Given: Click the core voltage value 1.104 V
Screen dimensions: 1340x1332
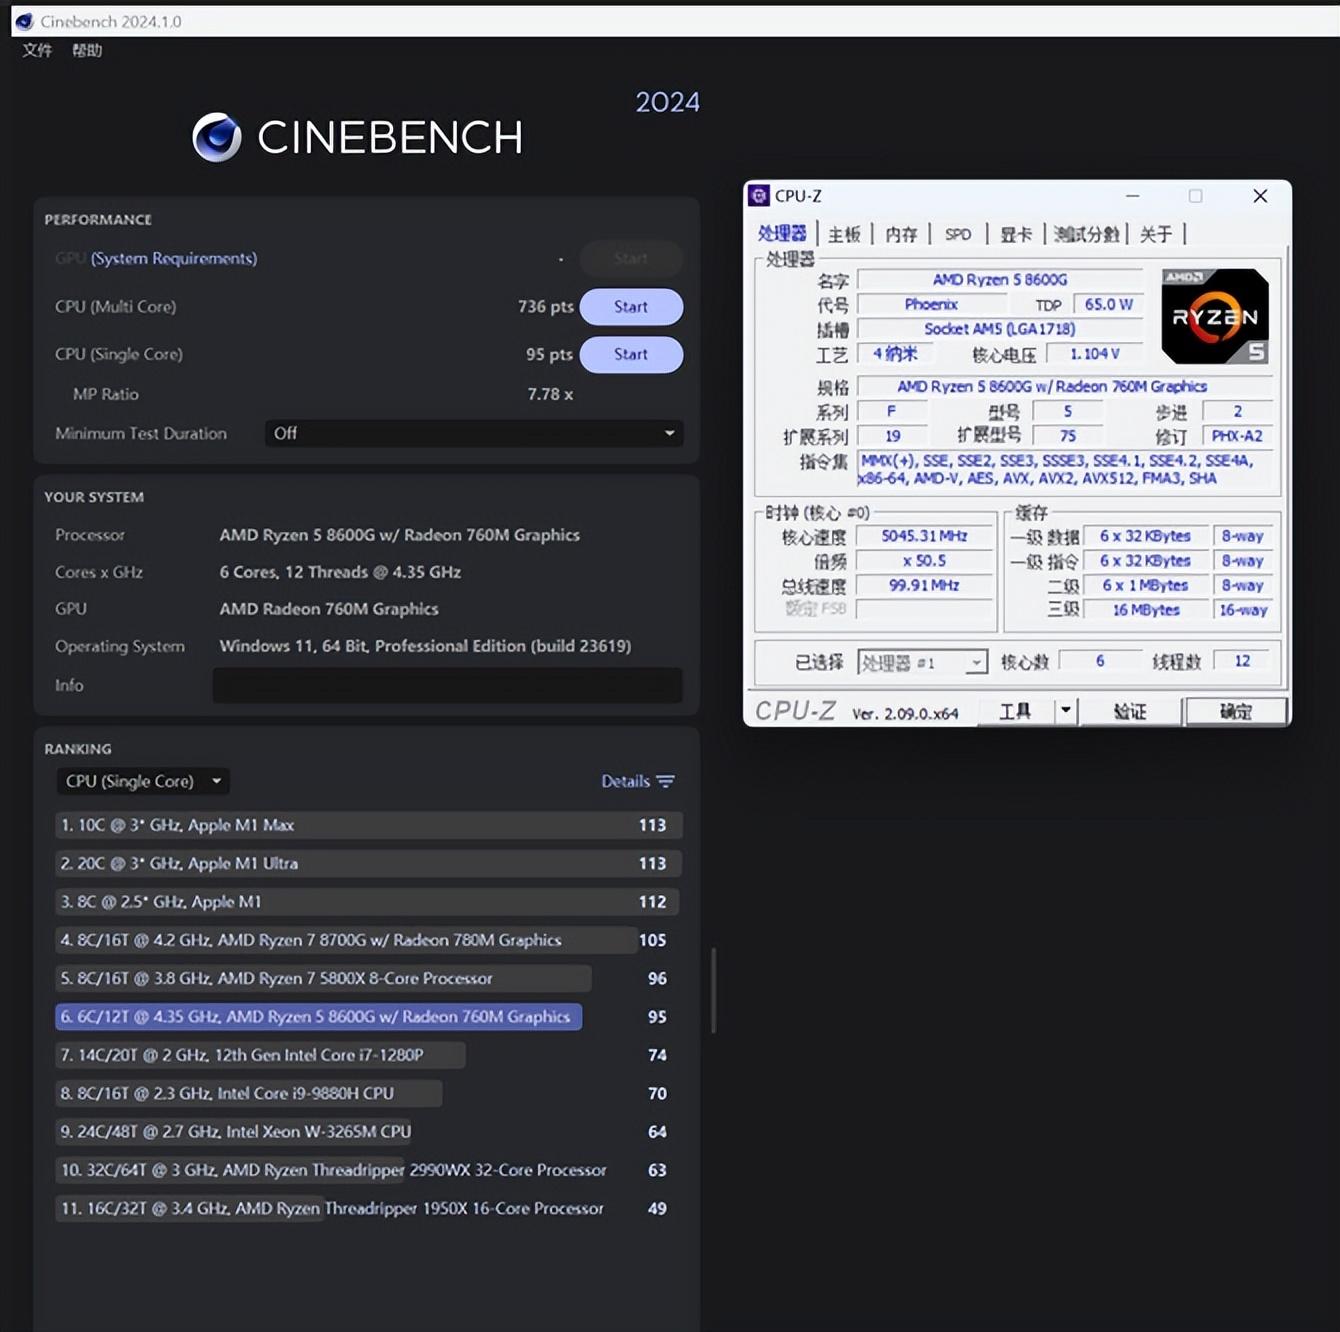Looking at the screenshot, I should (x=1094, y=354).
